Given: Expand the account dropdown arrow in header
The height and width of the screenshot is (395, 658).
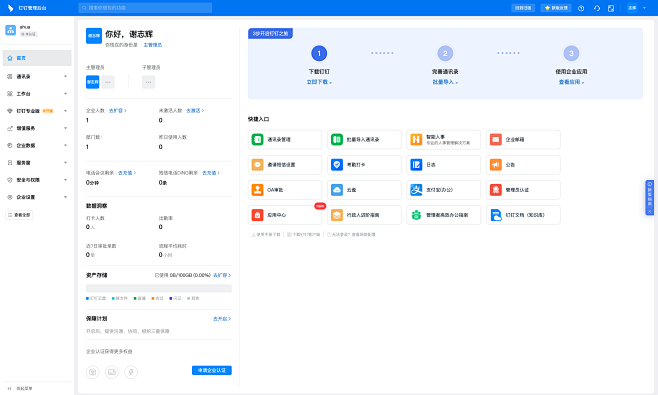Looking at the screenshot, I should [x=645, y=8].
